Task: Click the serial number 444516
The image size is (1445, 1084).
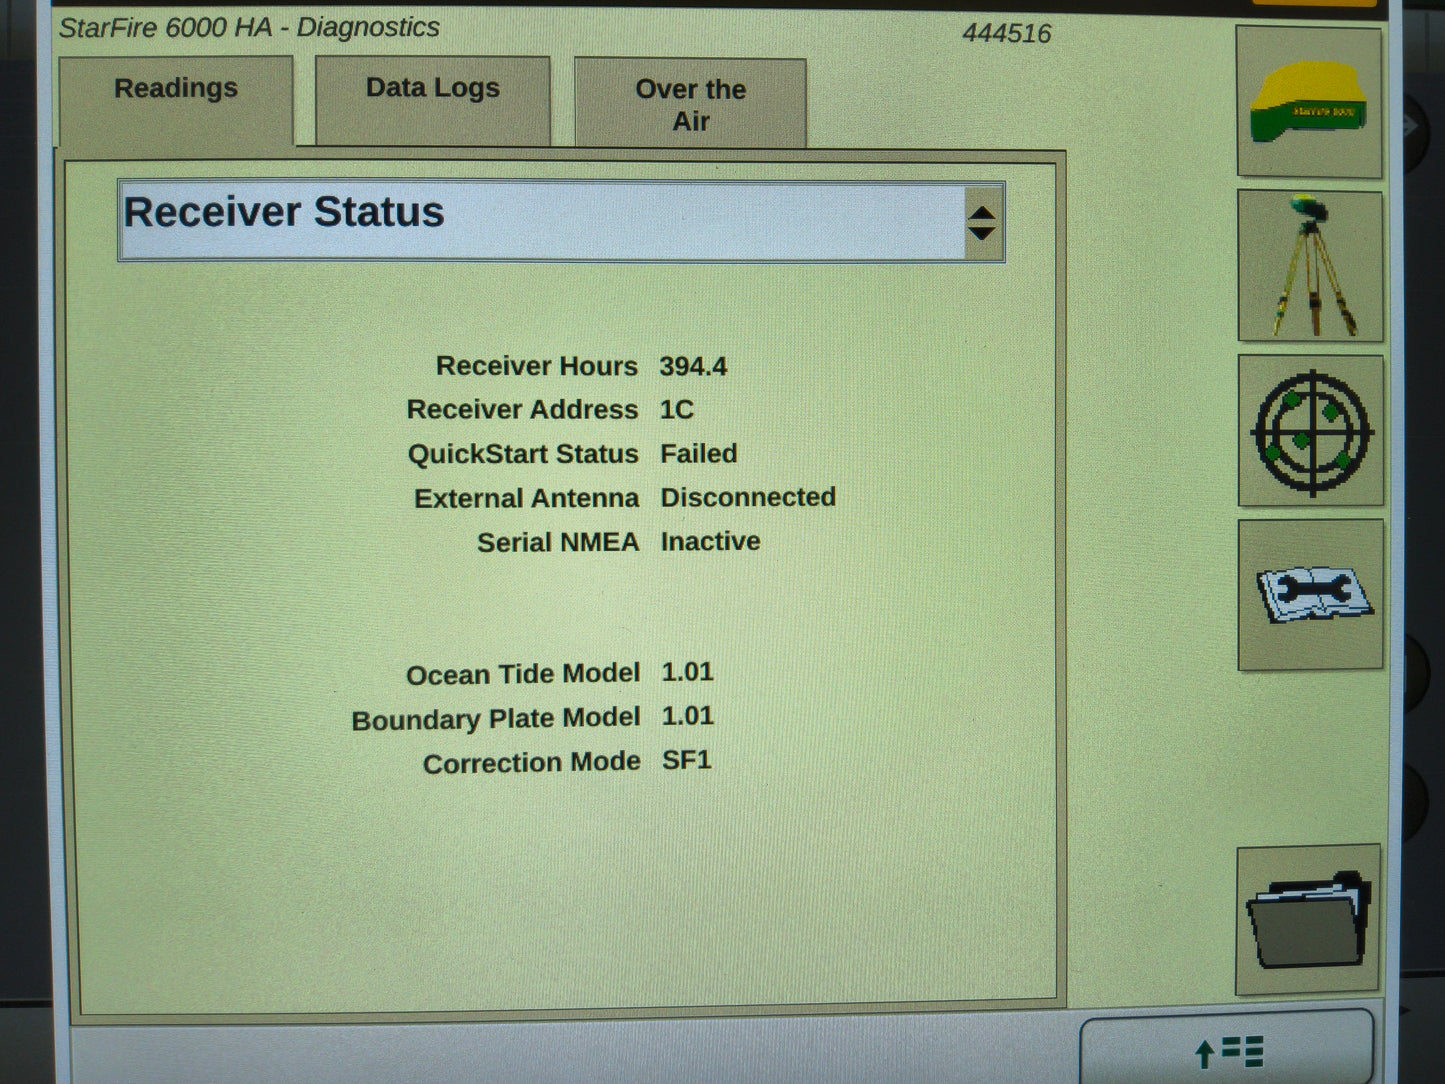Action: [x=1007, y=34]
